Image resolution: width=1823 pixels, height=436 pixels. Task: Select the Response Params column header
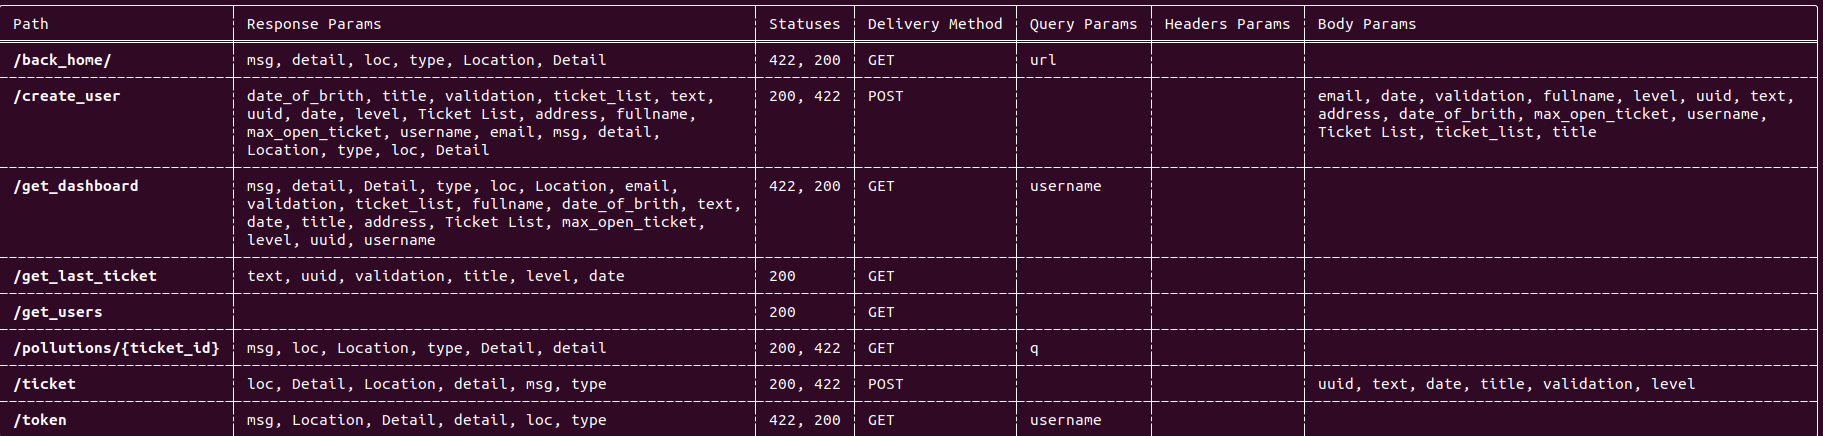[314, 24]
